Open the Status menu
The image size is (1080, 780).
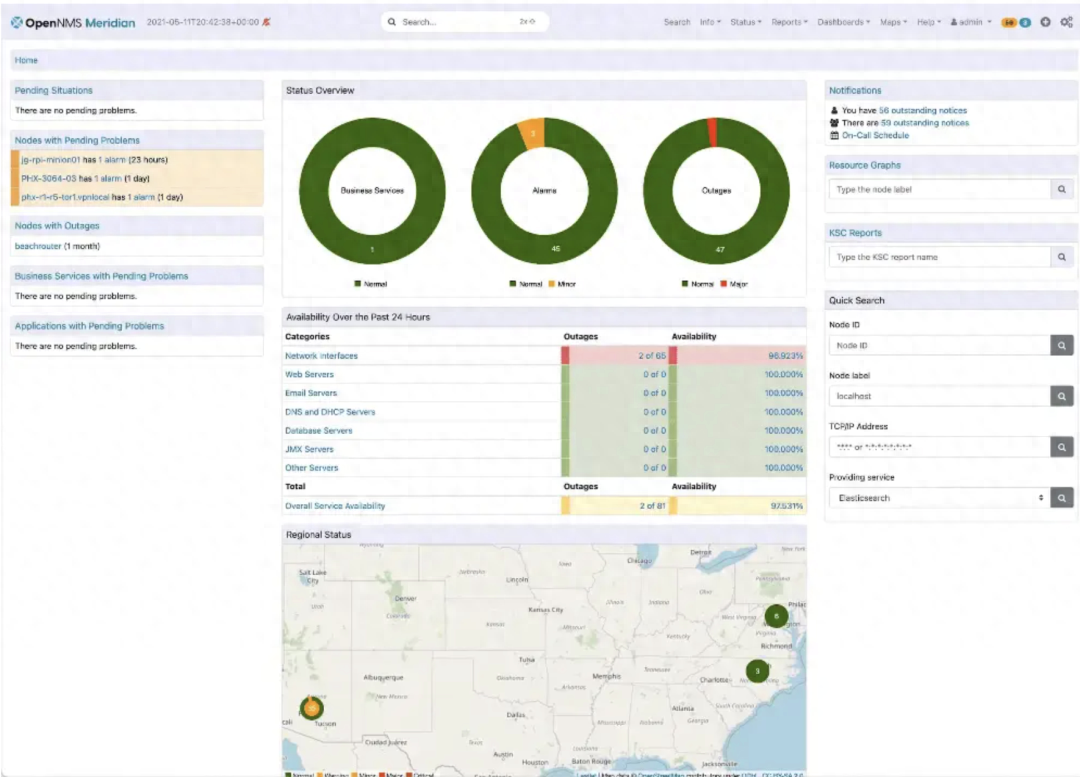click(x=745, y=22)
